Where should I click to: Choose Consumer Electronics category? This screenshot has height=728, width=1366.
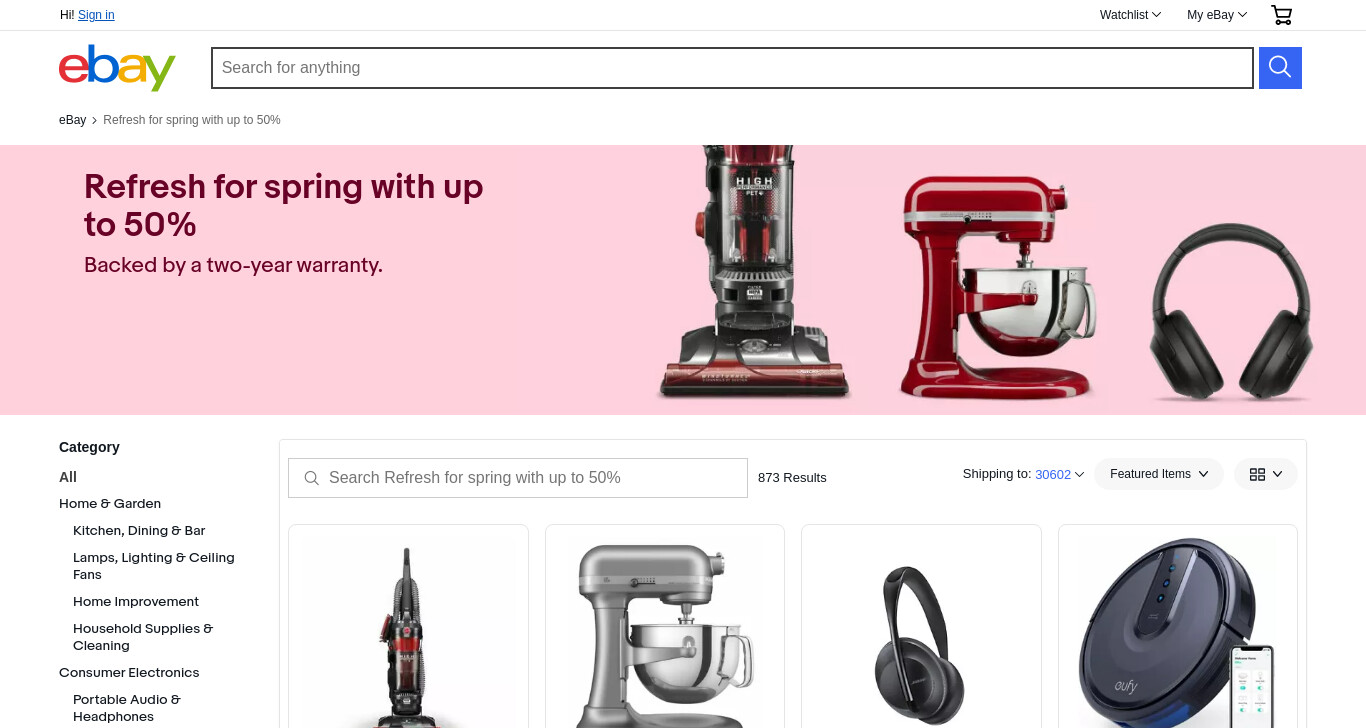tap(129, 673)
